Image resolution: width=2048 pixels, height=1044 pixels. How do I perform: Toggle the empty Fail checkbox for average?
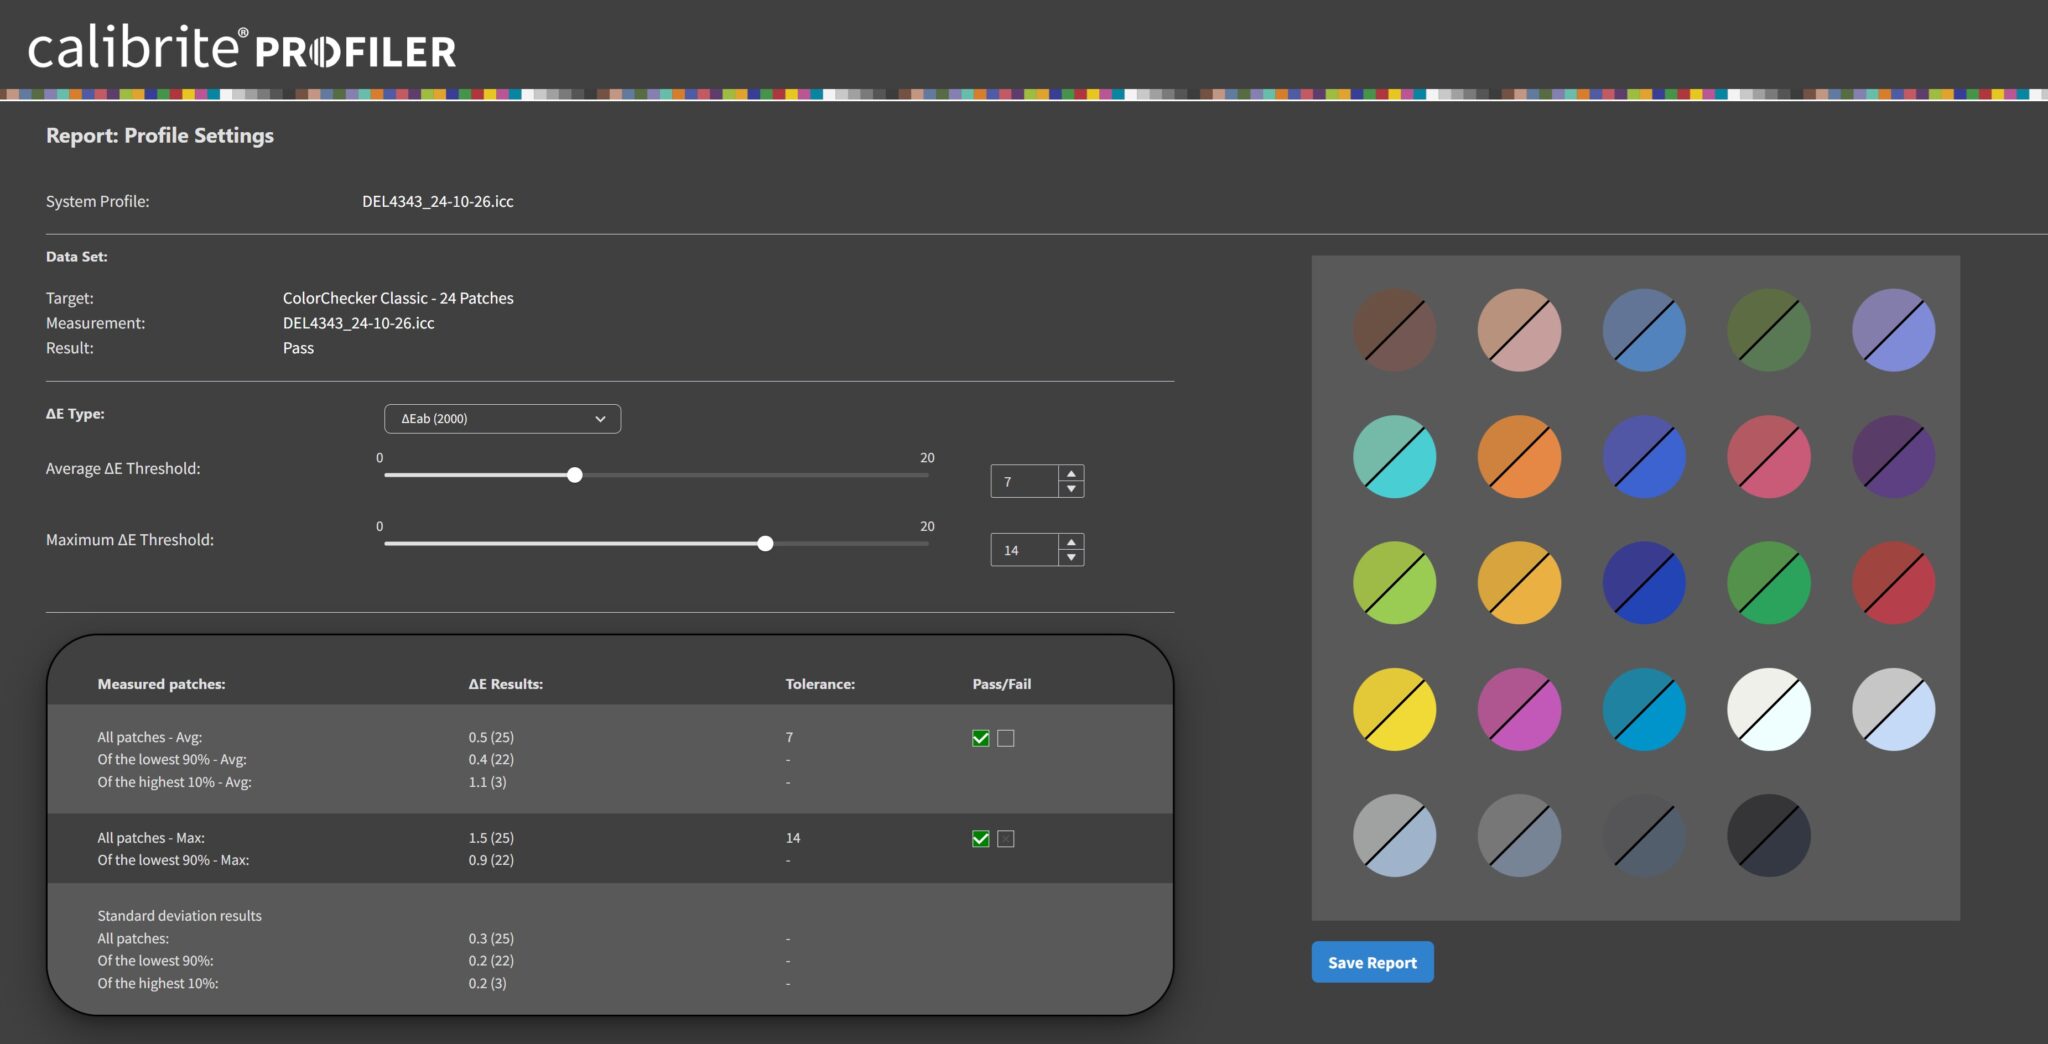coord(1006,738)
